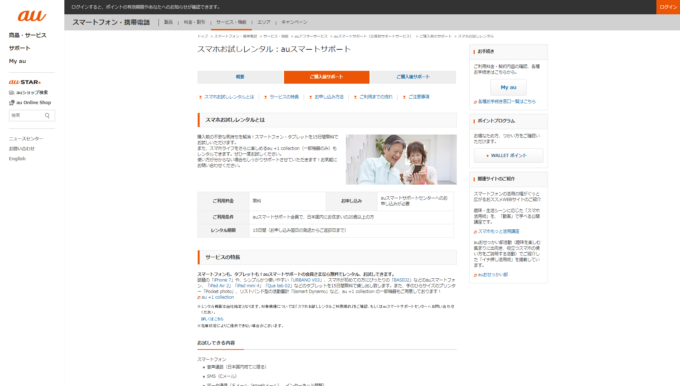Open the 製品 navigation item

point(168,22)
